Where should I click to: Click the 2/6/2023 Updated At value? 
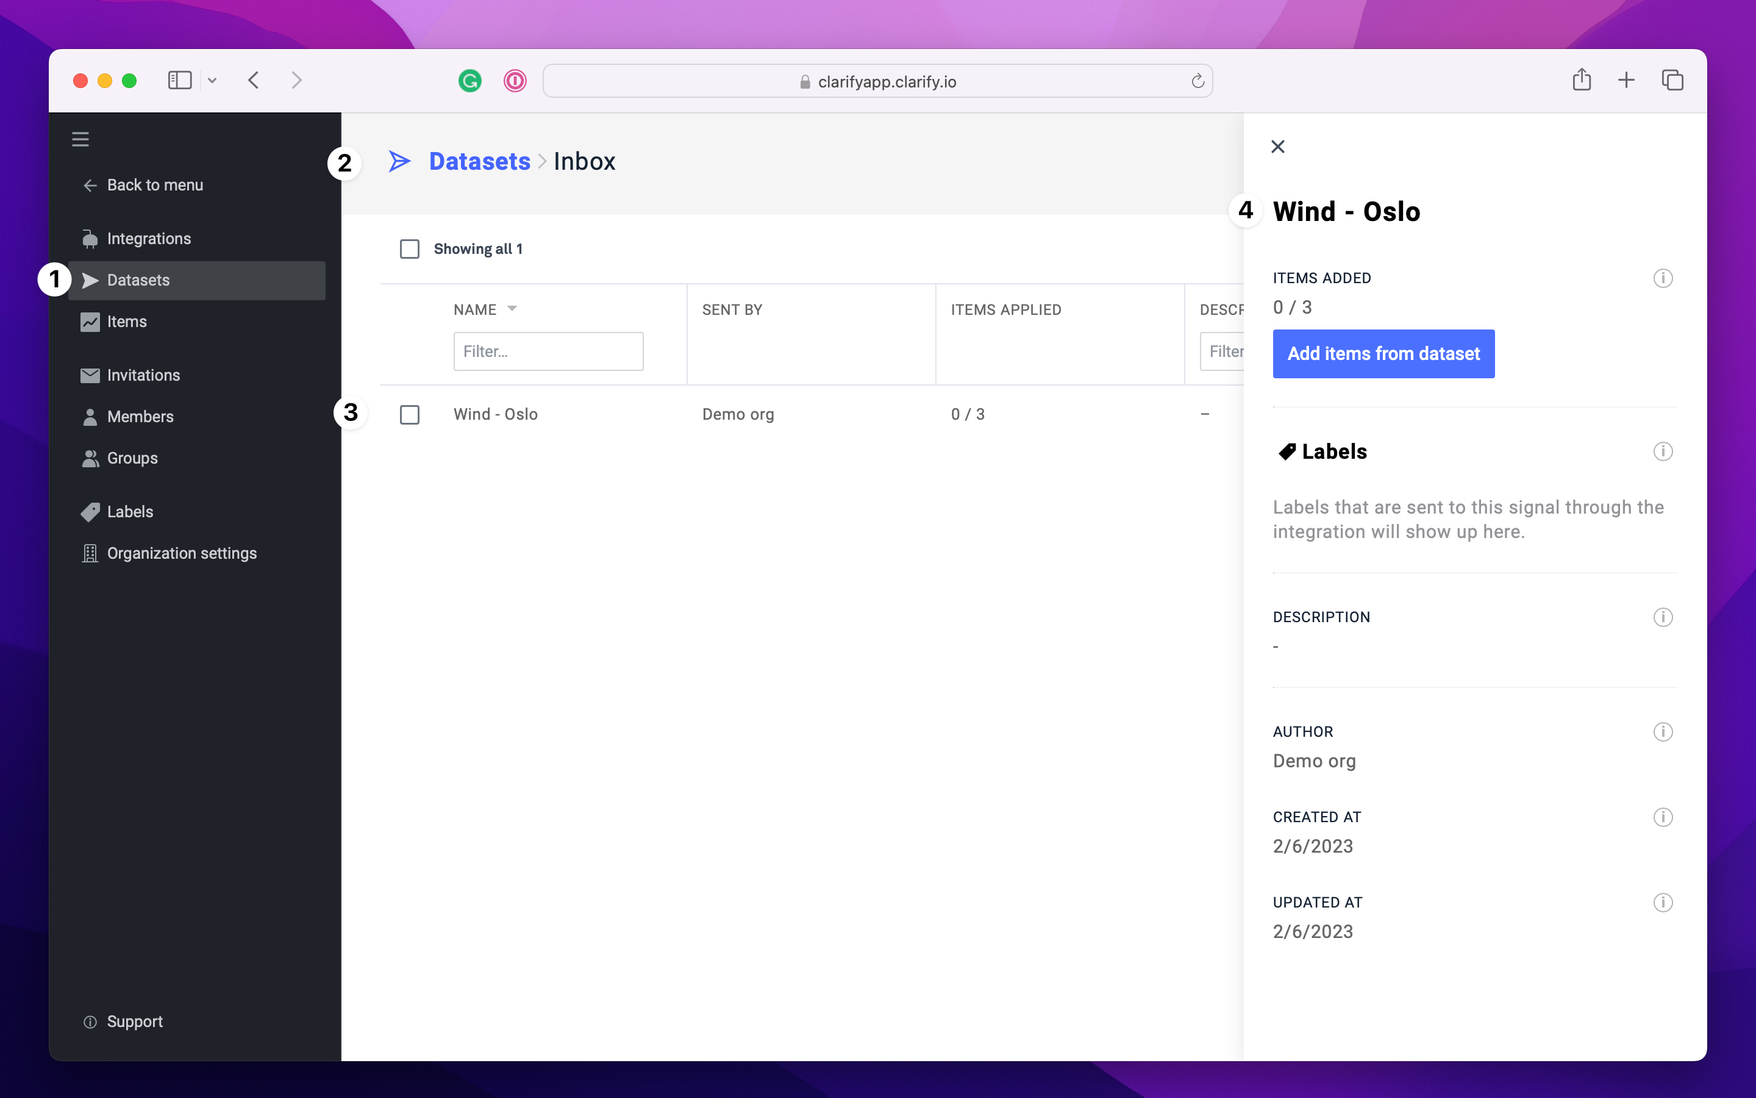coord(1313,931)
